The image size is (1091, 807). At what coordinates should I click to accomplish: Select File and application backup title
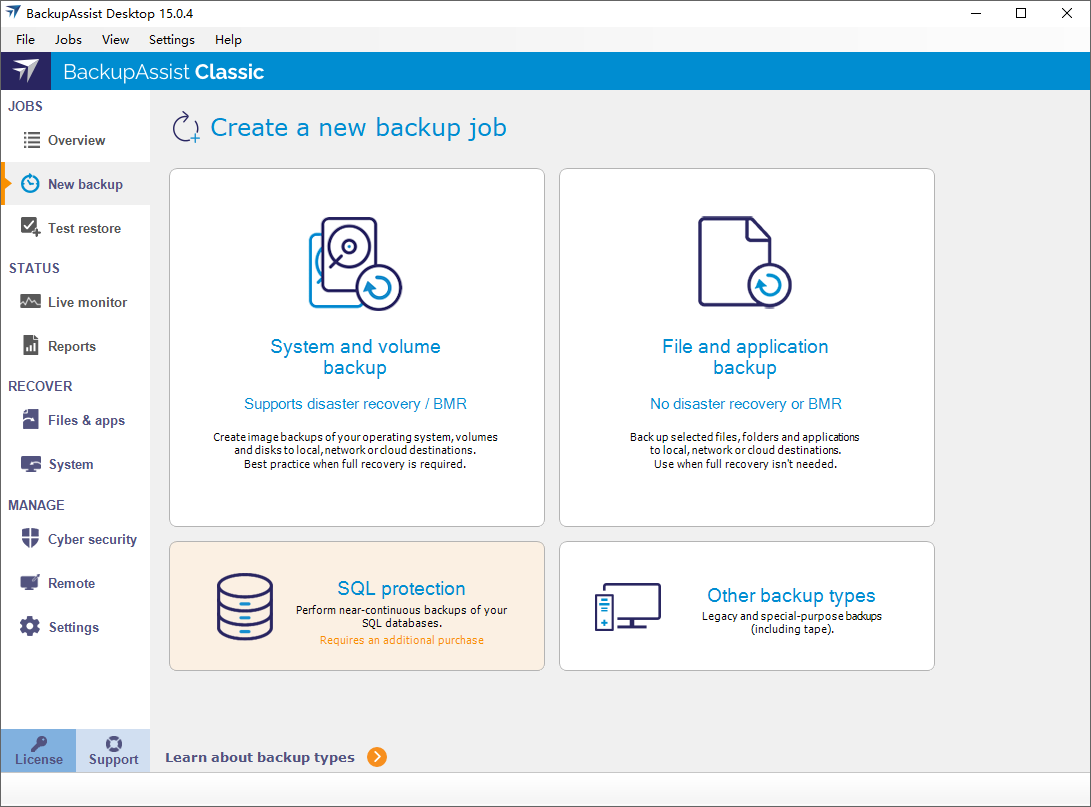(x=745, y=357)
